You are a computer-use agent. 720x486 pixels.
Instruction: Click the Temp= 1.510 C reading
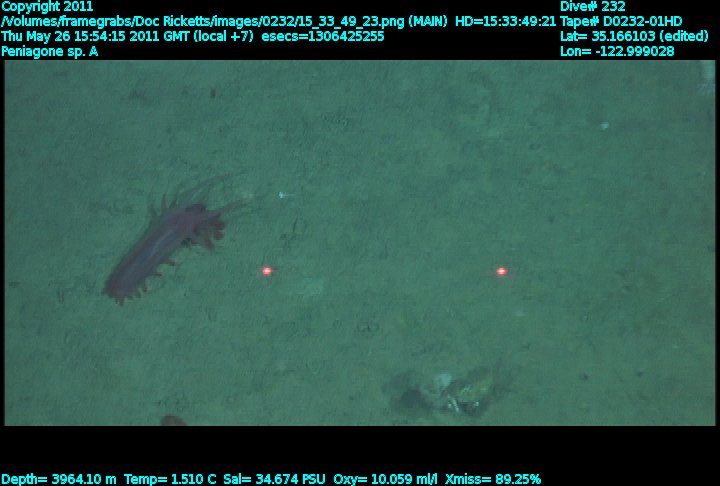[170, 479]
